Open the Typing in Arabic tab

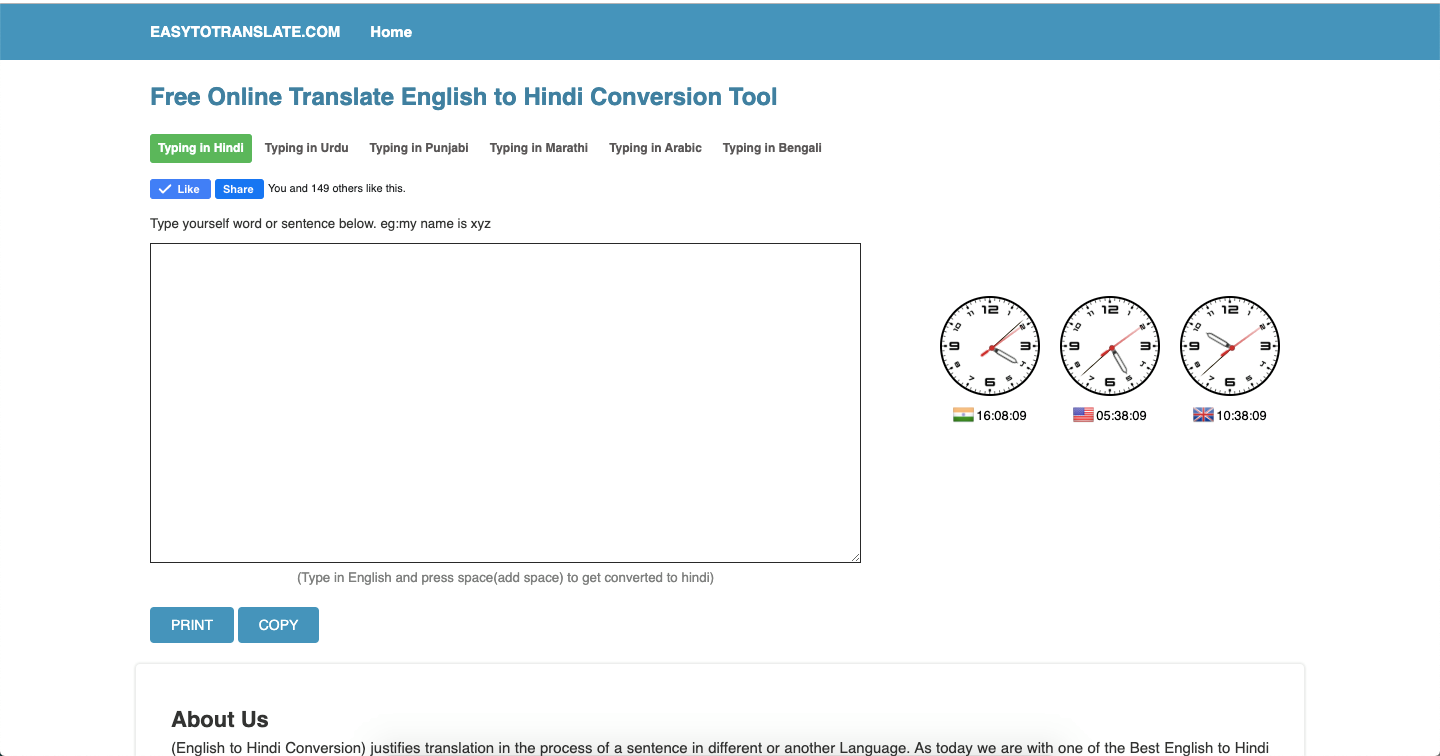point(656,148)
